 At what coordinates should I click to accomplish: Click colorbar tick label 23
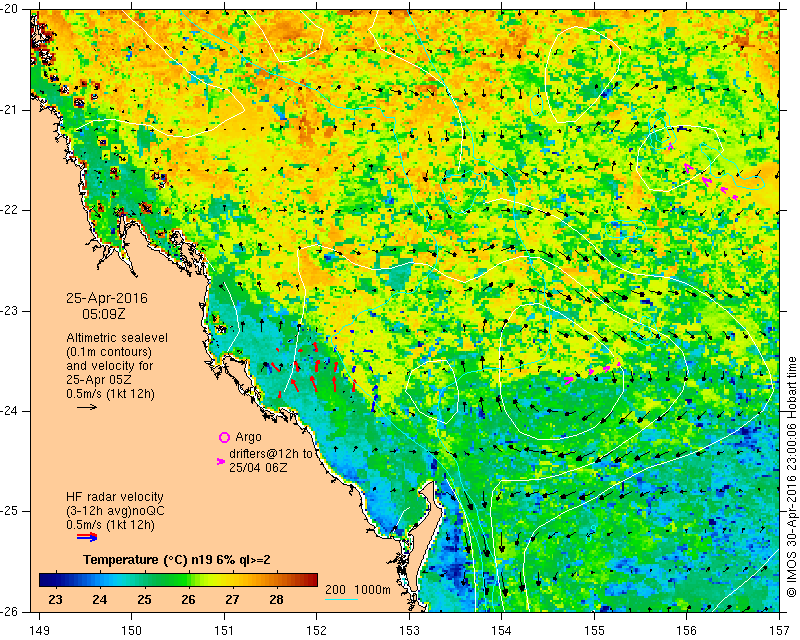(x=56, y=599)
